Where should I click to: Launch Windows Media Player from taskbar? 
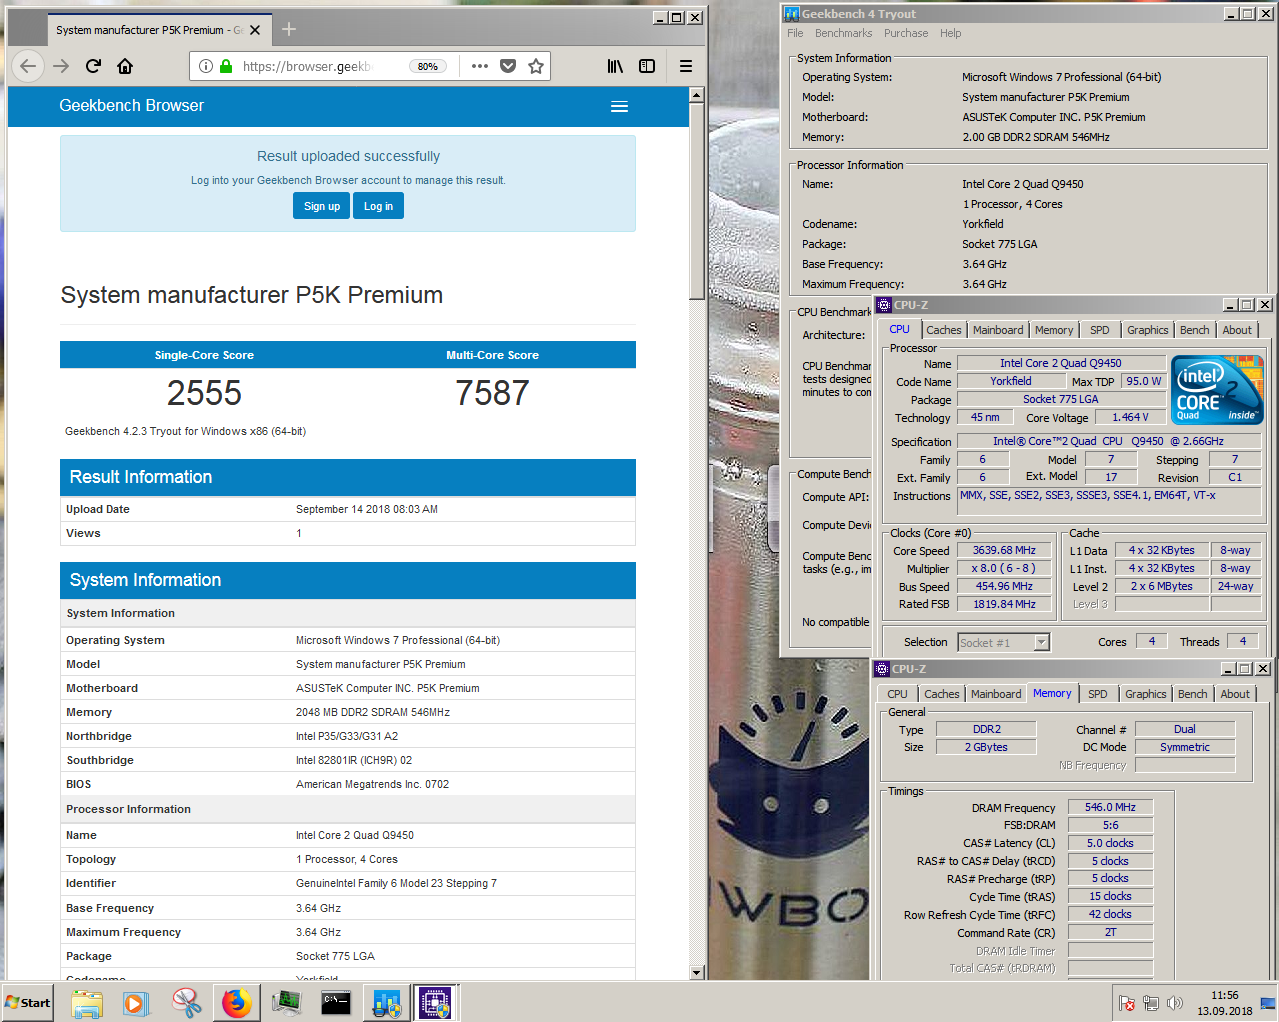(136, 1003)
